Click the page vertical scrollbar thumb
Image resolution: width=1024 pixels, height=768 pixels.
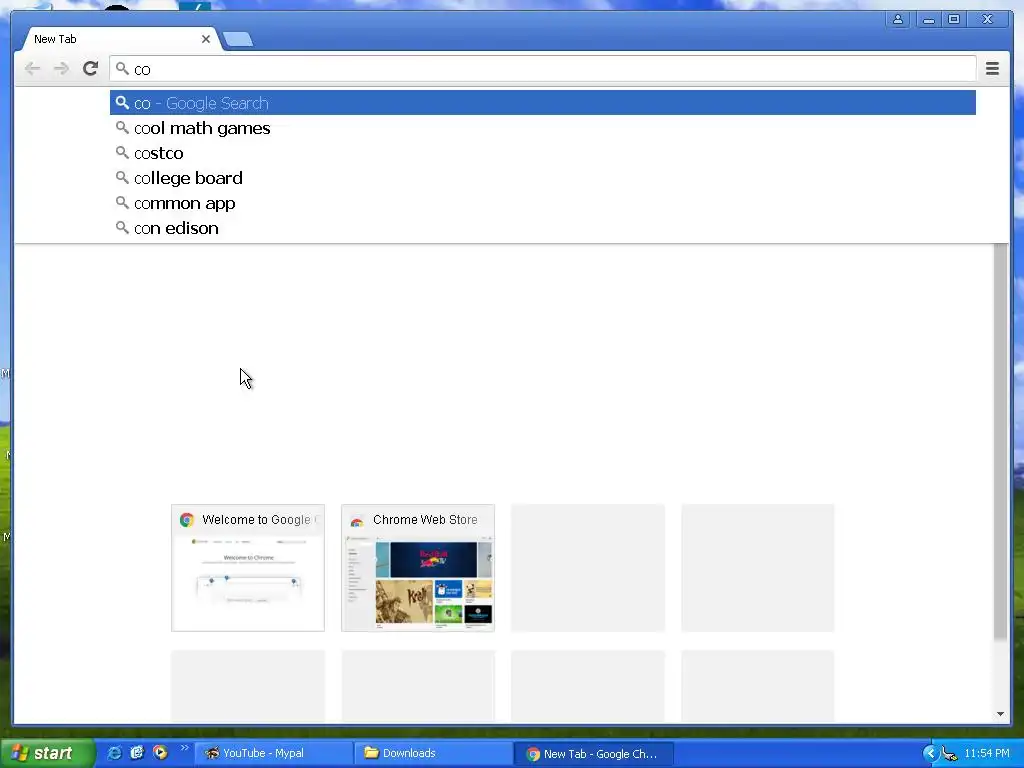tap(1000, 441)
